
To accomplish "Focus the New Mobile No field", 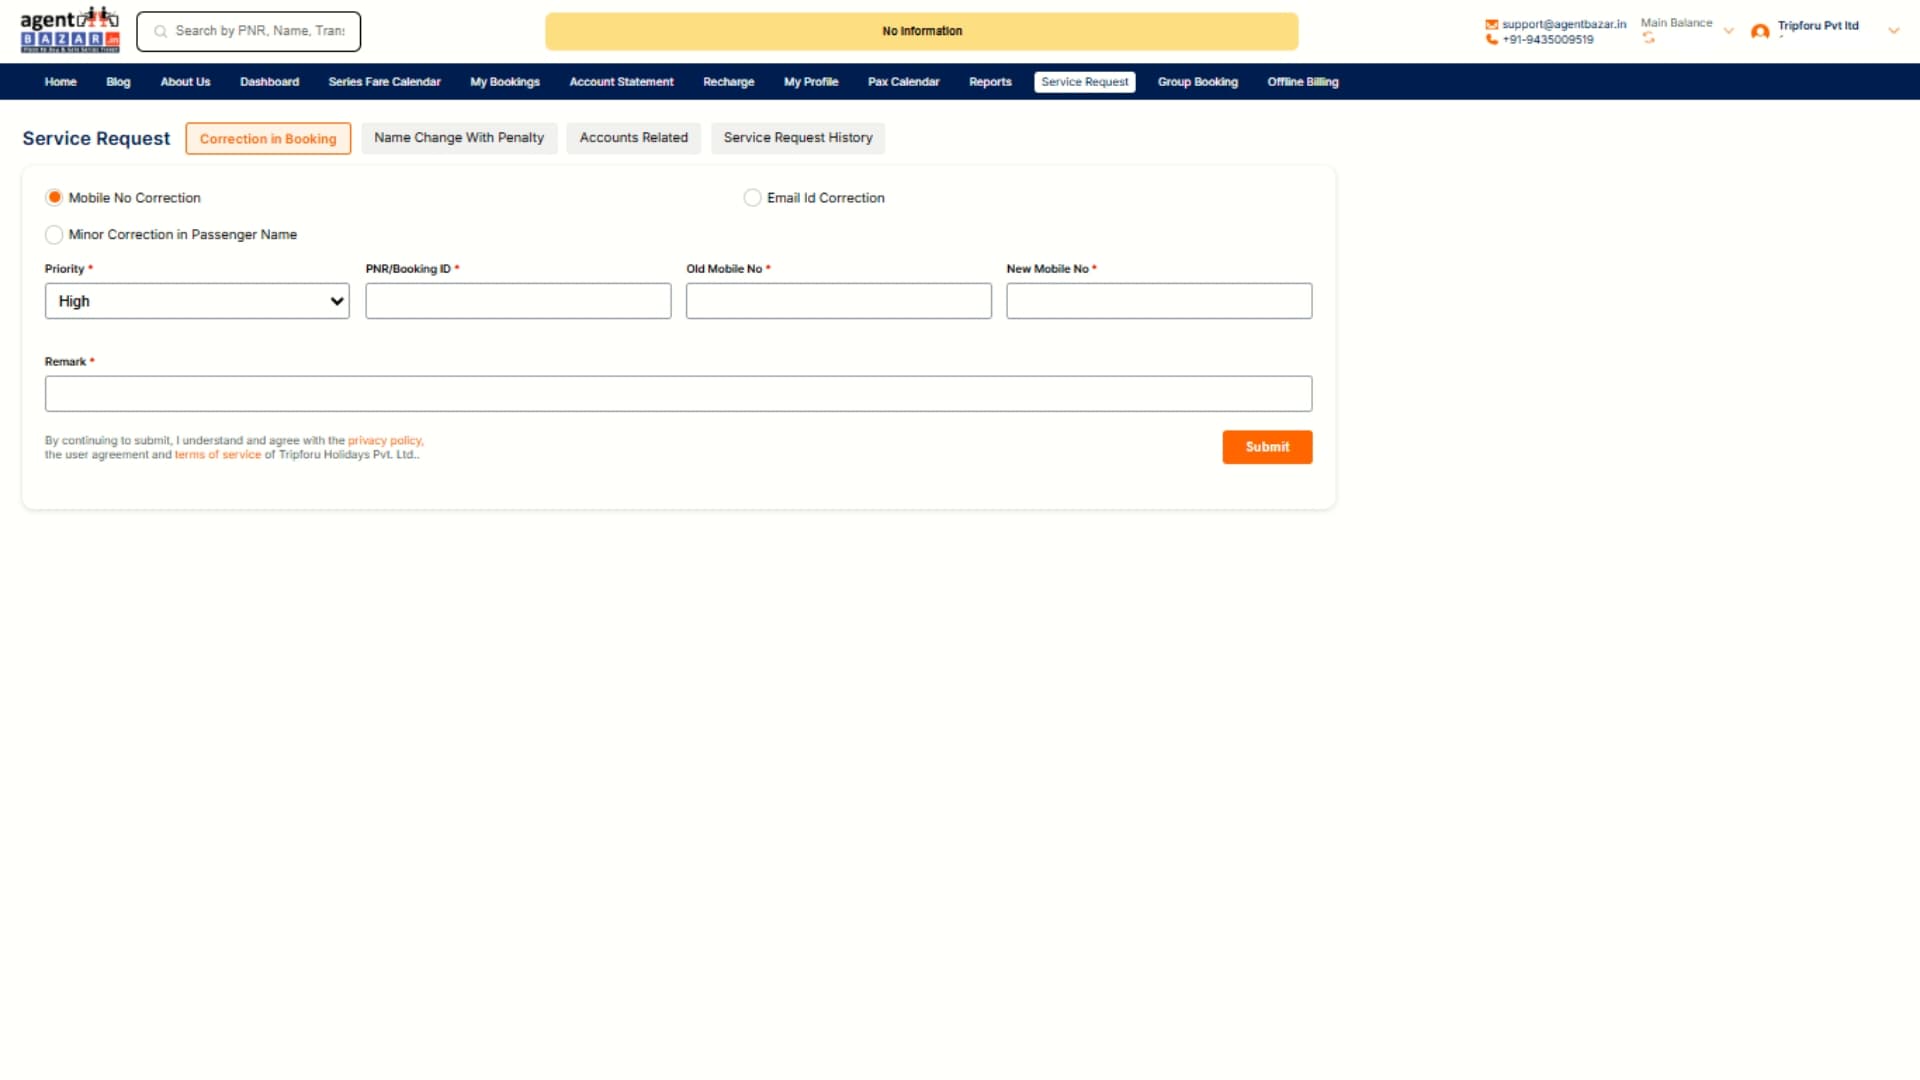I will [x=1159, y=301].
